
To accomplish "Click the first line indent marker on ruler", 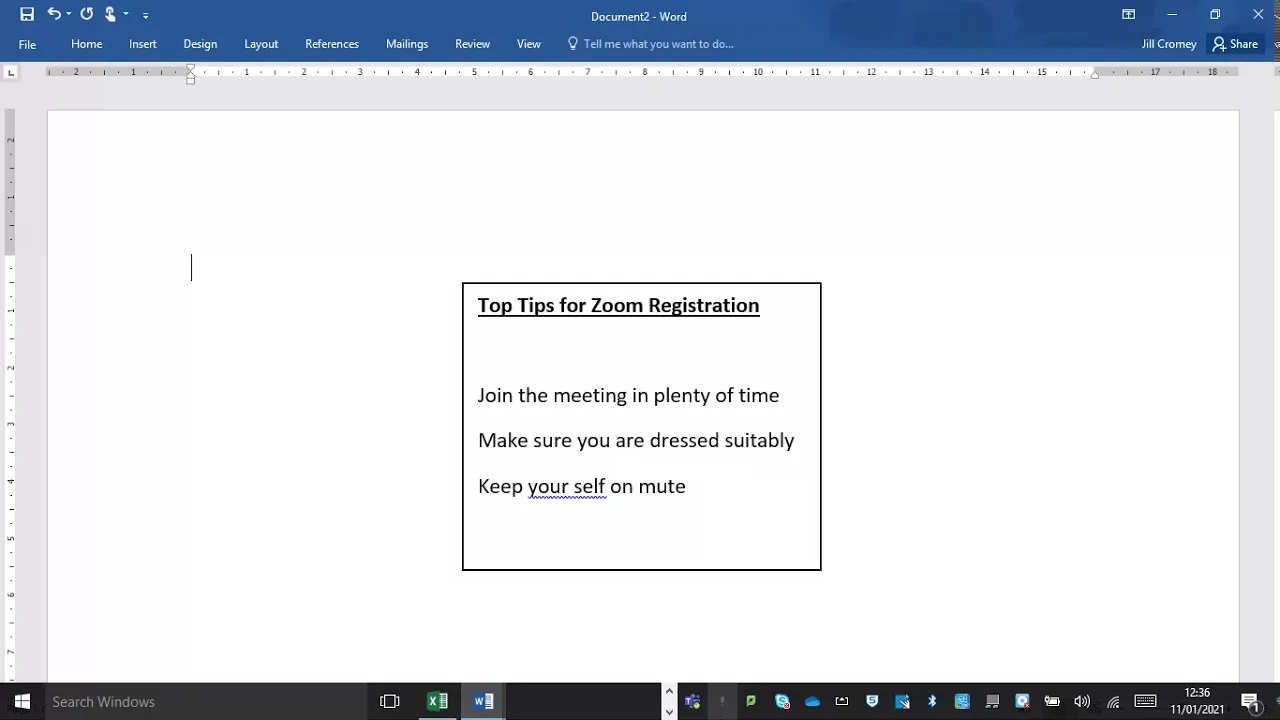I will click(191, 68).
